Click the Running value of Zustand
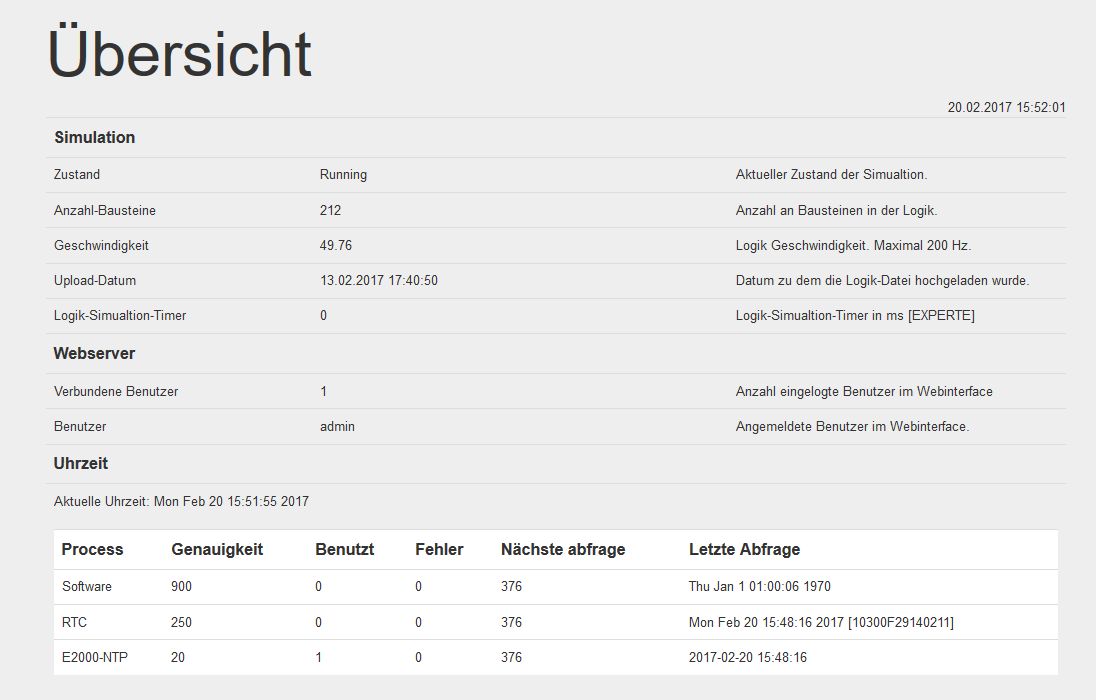Image resolution: width=1096 pixels, height=700 pixels. [x=343, y=175]
